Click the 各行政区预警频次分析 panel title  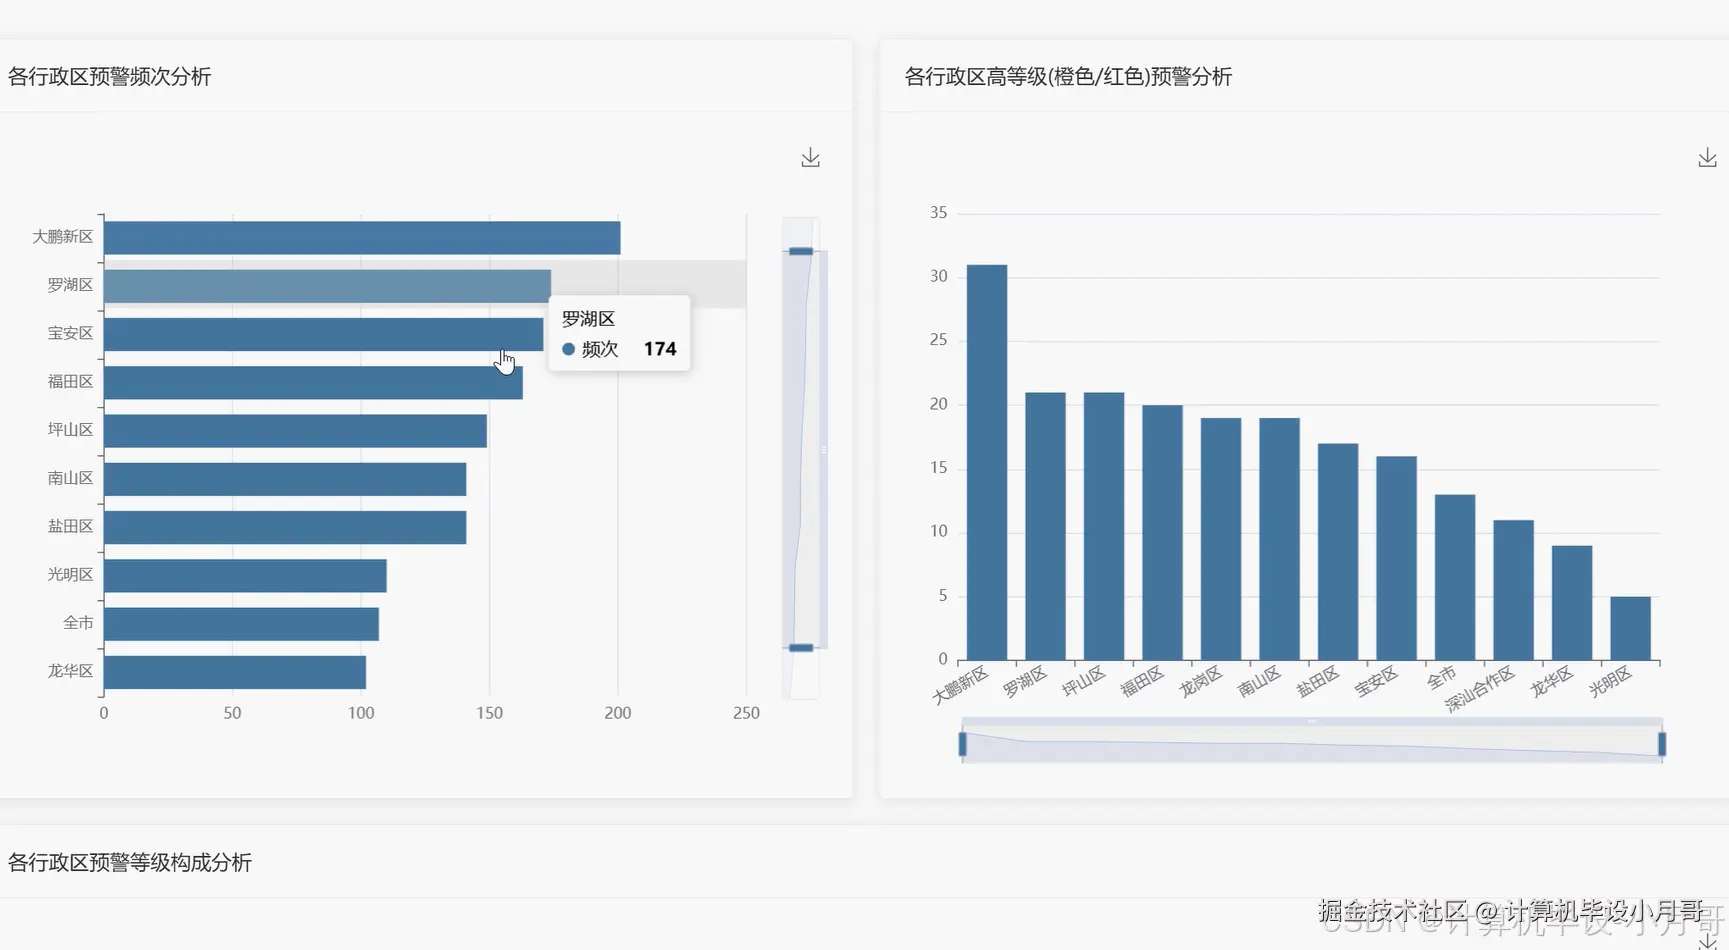click(109, 77)
